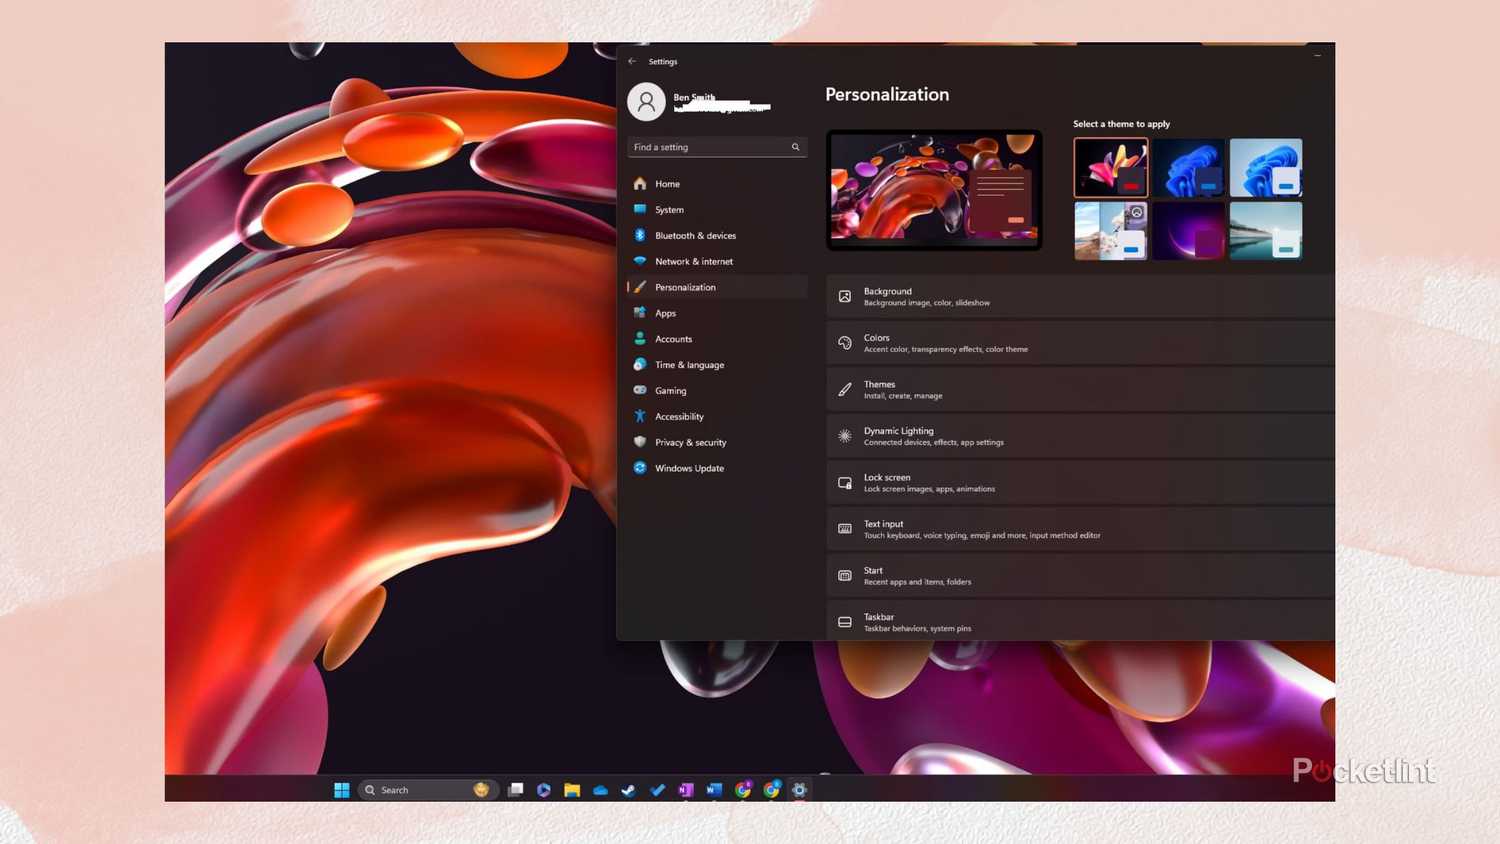Select the dark blue Windows theme thumbnail
The height and width of the screenshot is (844, 1500).
pos(1188,167)
